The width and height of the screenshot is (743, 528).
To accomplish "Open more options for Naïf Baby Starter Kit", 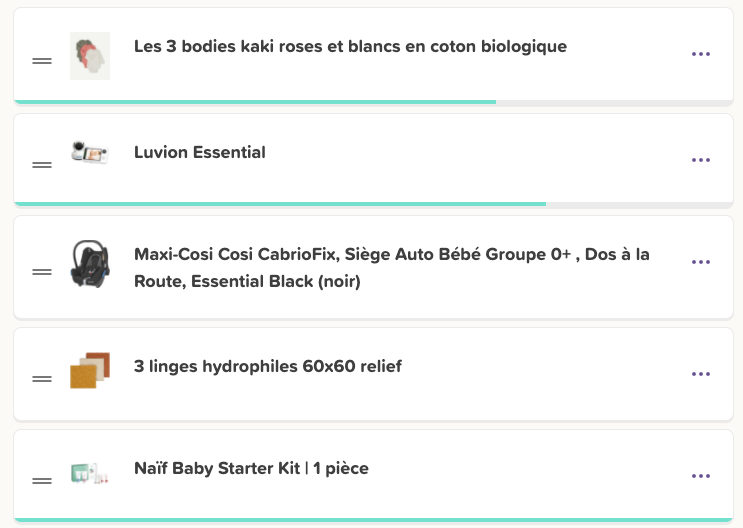I will tap(700, 476).
